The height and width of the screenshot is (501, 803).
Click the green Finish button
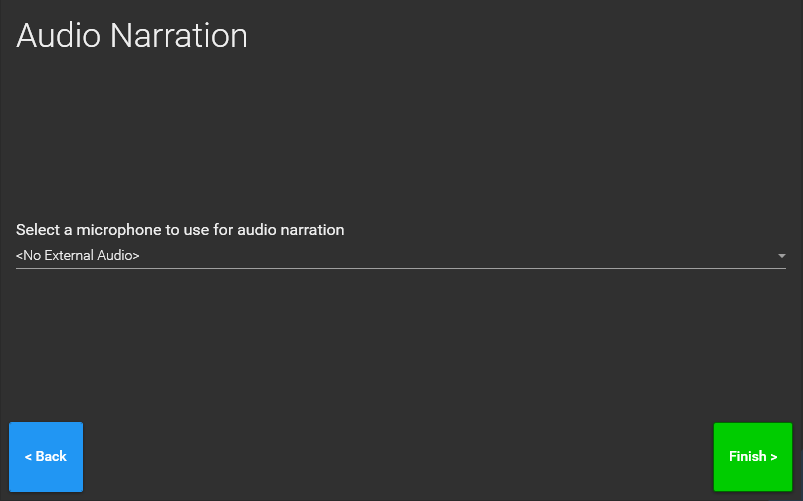[x=752, y=457]
